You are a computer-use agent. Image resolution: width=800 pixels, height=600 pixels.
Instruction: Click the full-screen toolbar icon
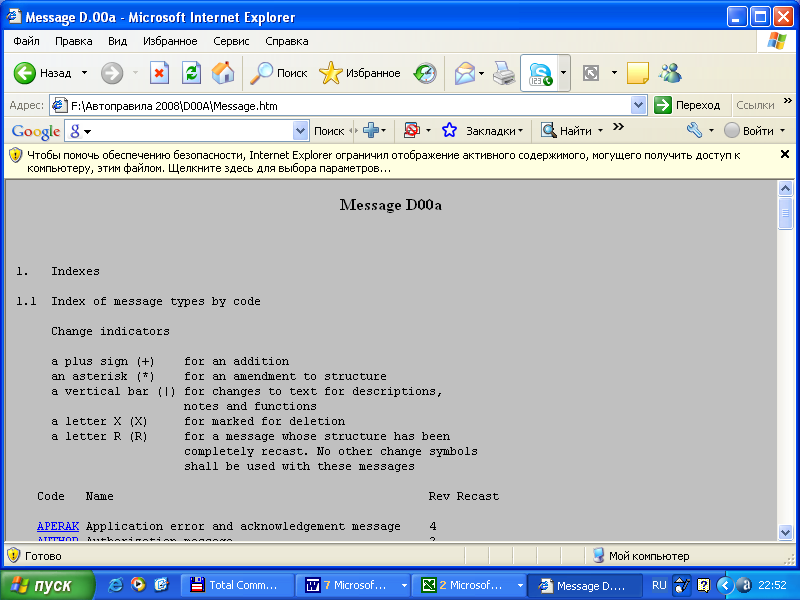coord(591,73)
